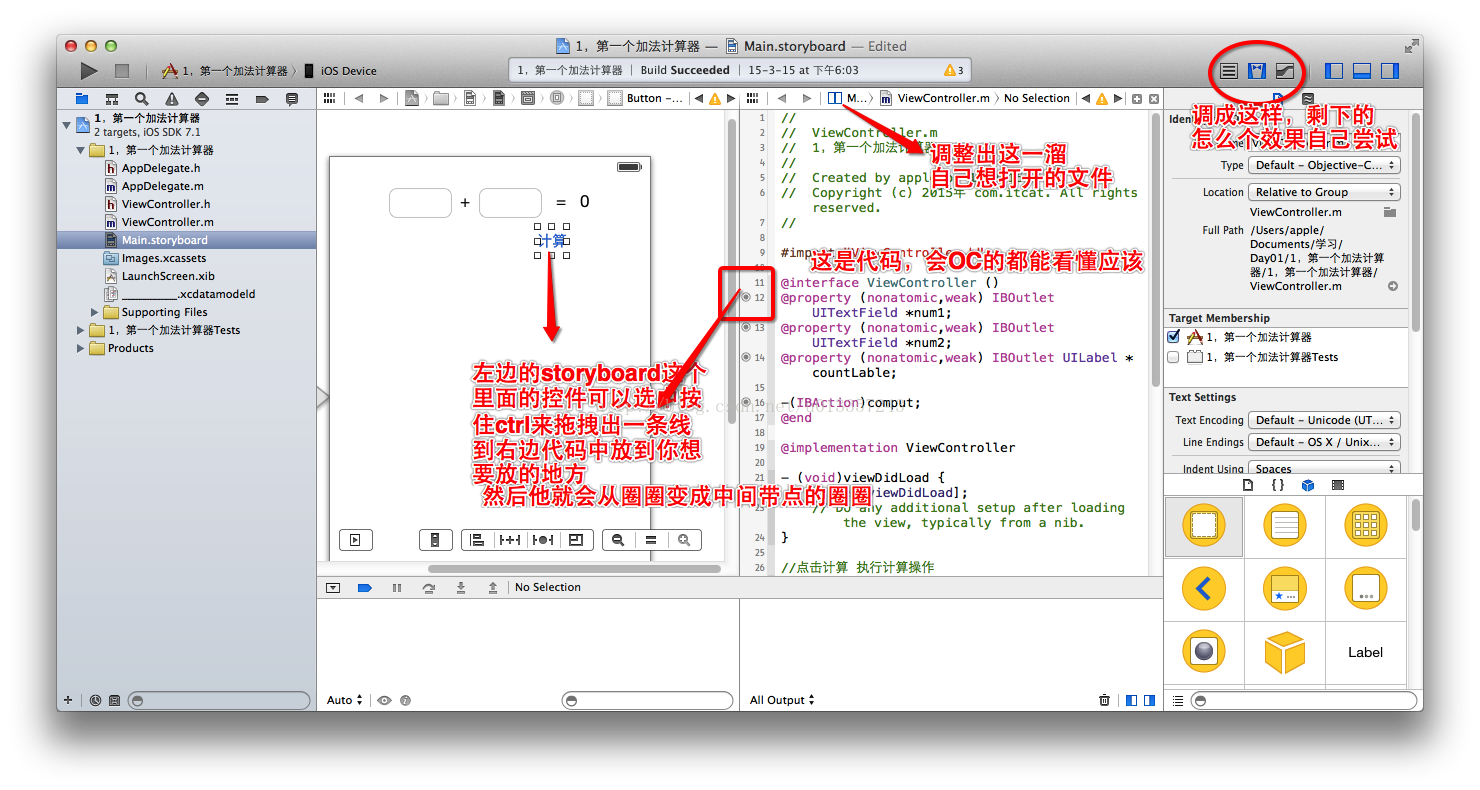The width and height of the screenshot is (1480, 790).
Task: Expand the 第一个加法计算器Tests folder
Action: tap(81, 330)
